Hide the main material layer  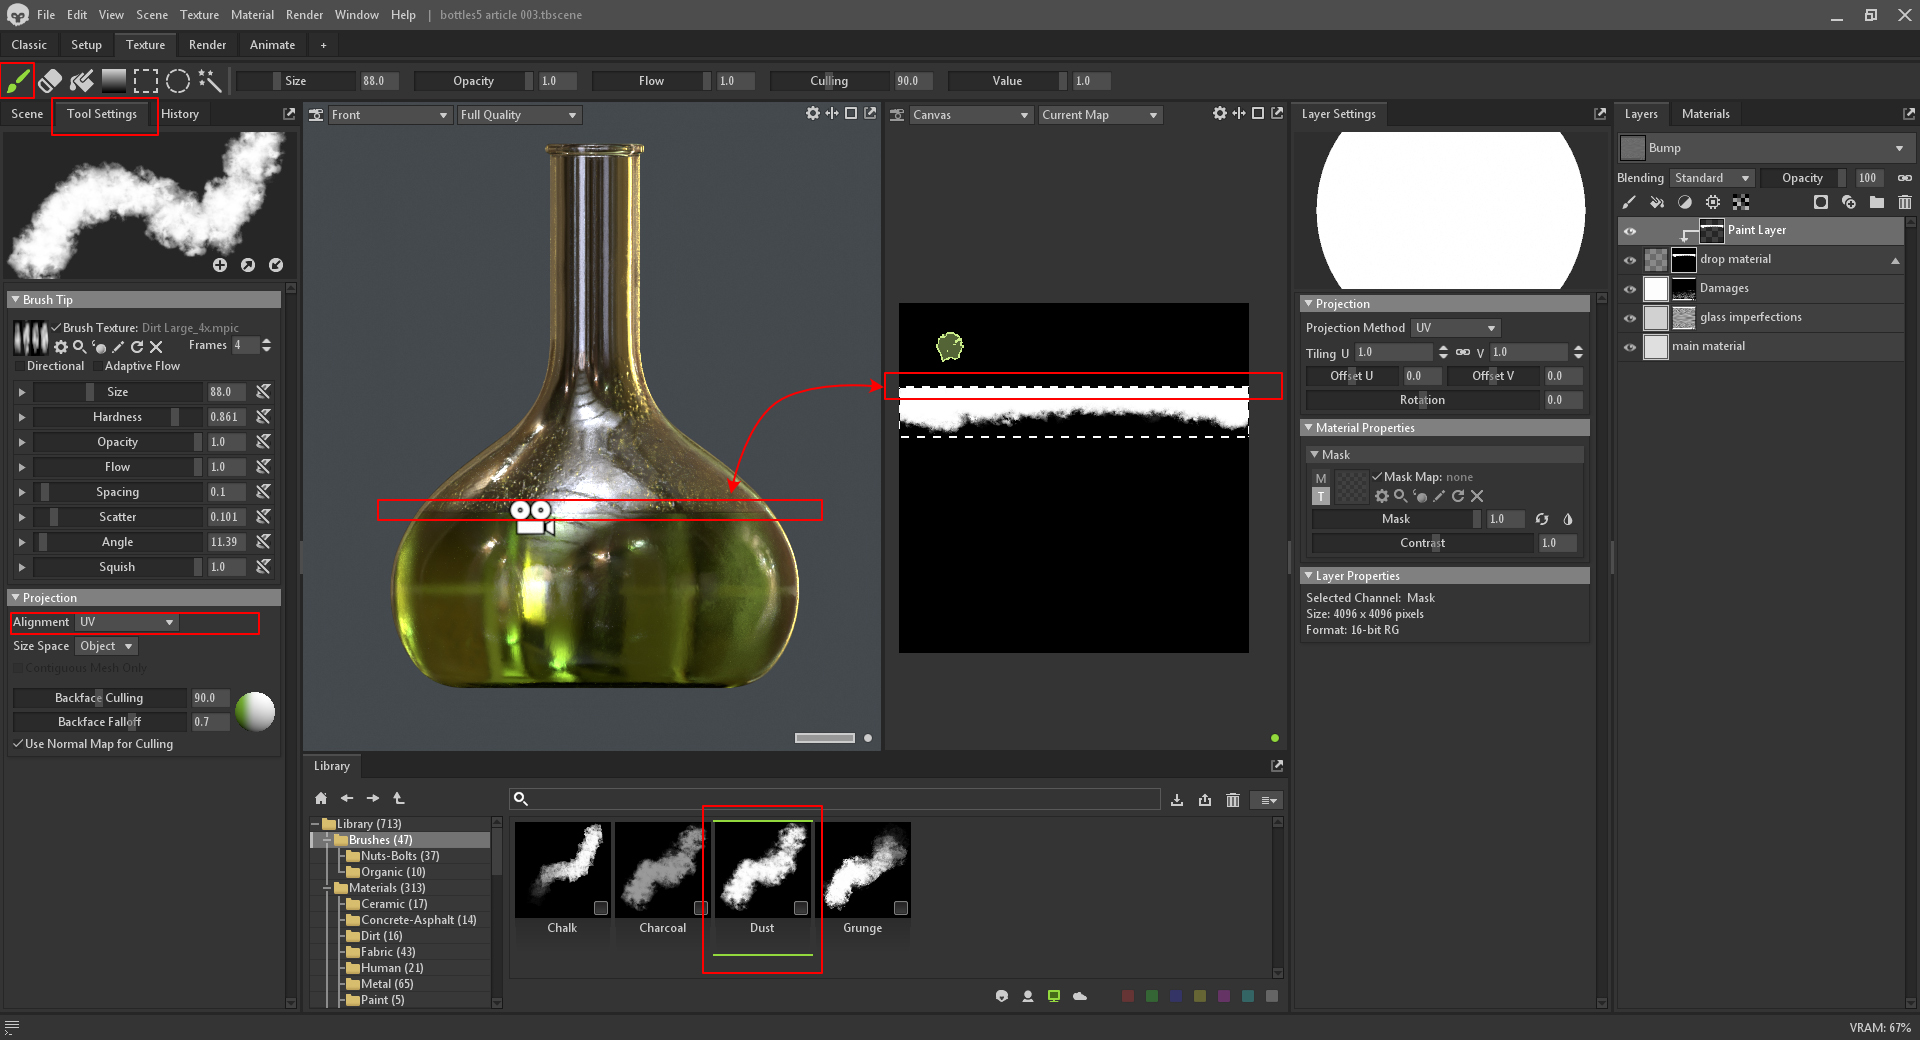point(1630,347)
